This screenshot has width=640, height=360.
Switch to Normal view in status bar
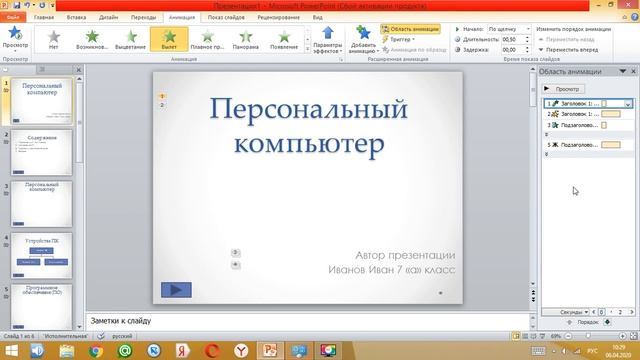(x=516, y=336)
